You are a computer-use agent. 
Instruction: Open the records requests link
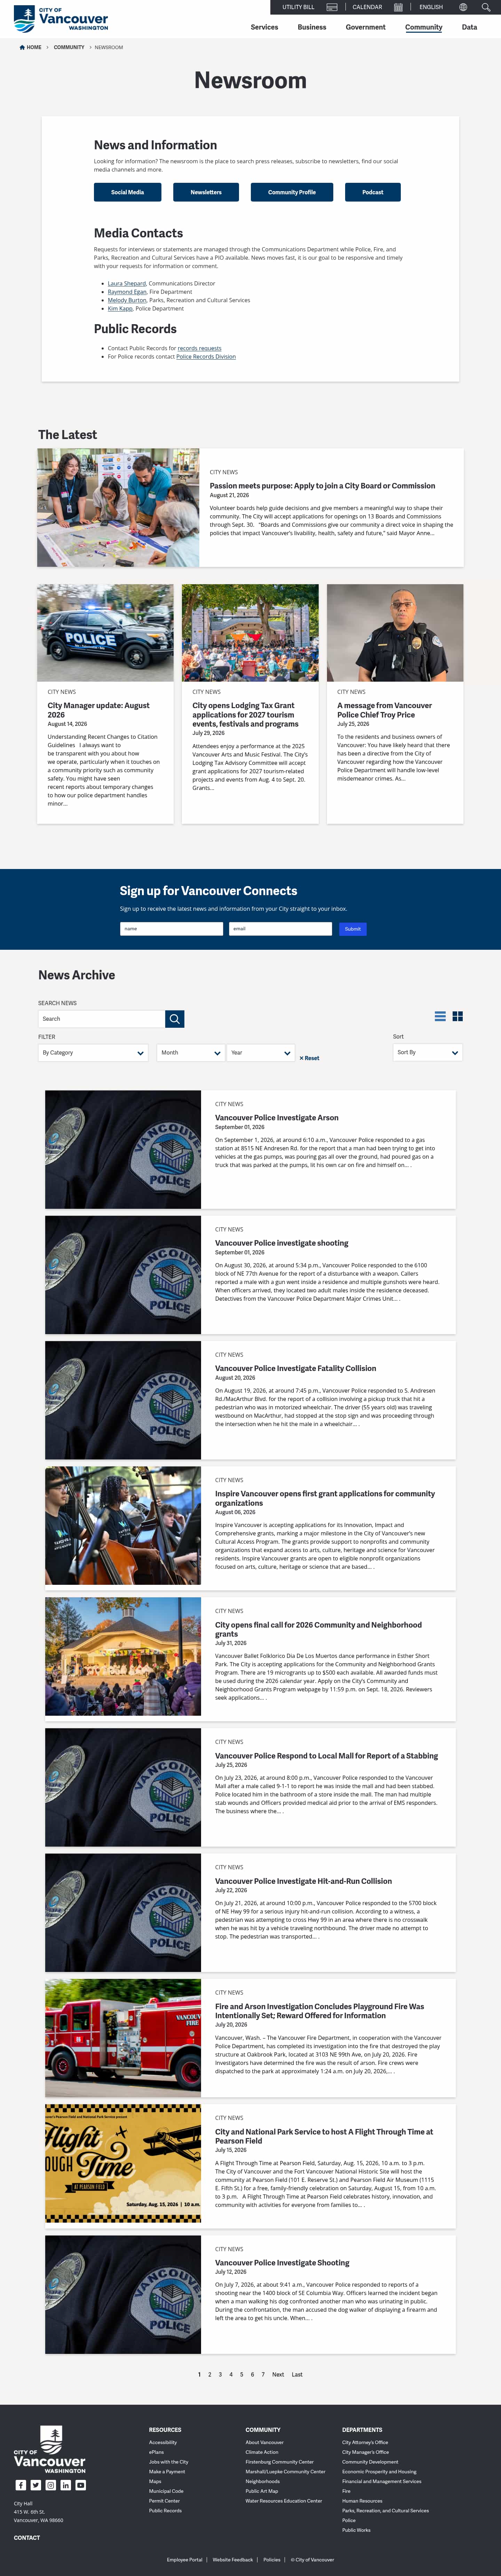point(200,348)
